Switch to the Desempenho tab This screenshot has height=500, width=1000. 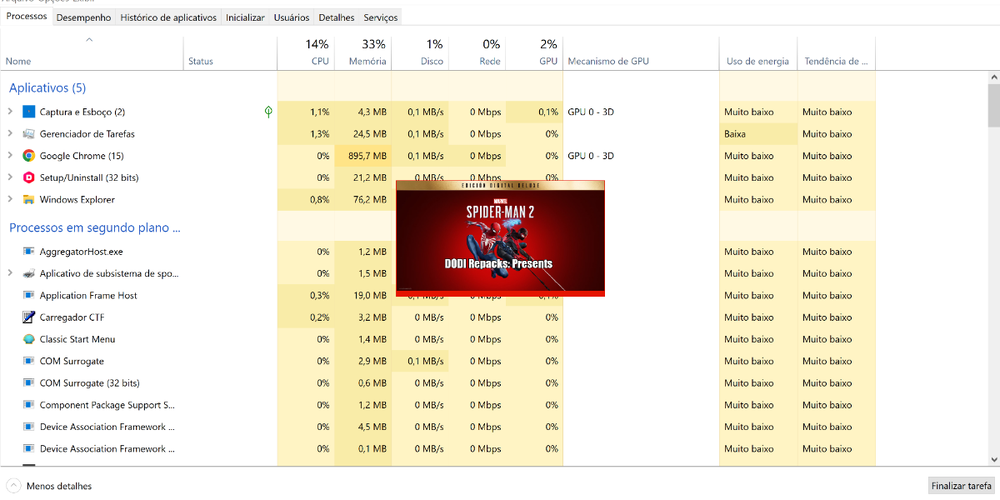point(84,17)
